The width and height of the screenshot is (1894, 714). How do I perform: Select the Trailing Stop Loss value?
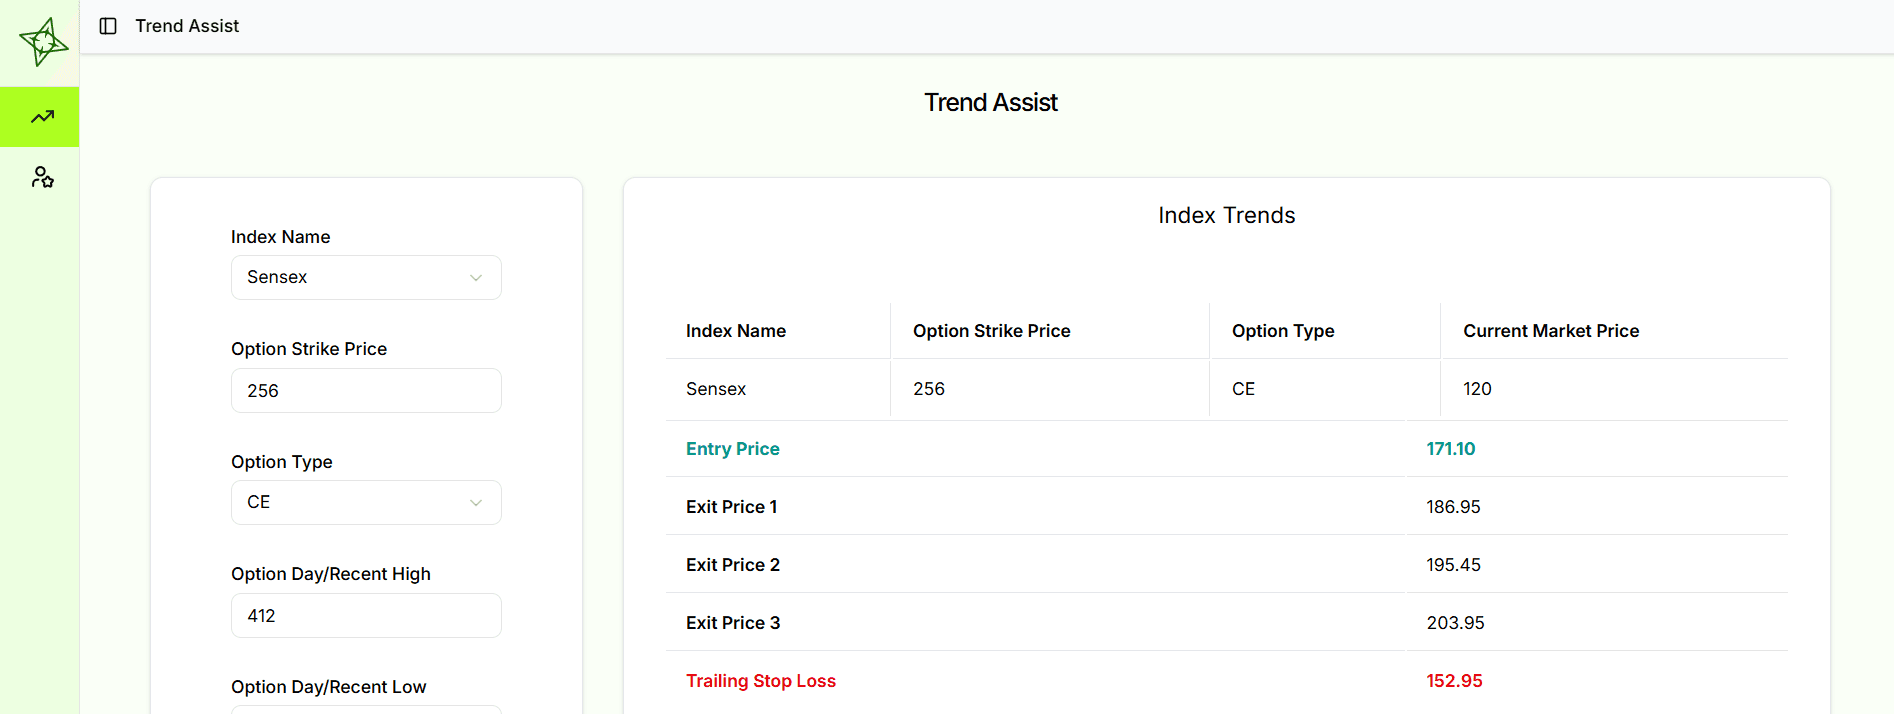pyautogui.click(x=1454, y=680)
